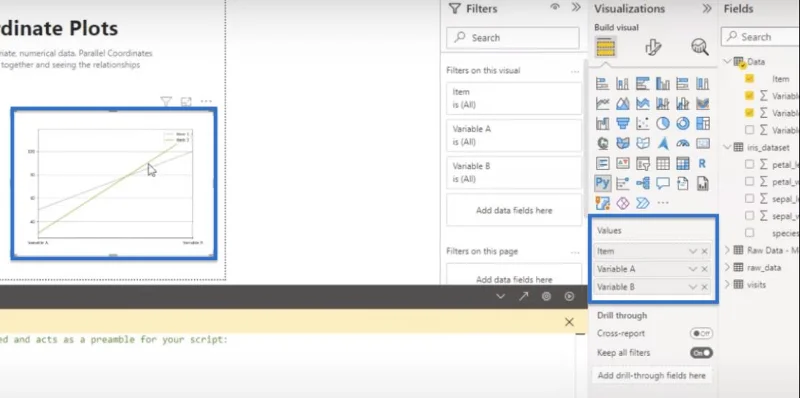The height and width of the screenshot is (398, 800).
Task: Expand the raw_data table
Action: coord(727,267)
